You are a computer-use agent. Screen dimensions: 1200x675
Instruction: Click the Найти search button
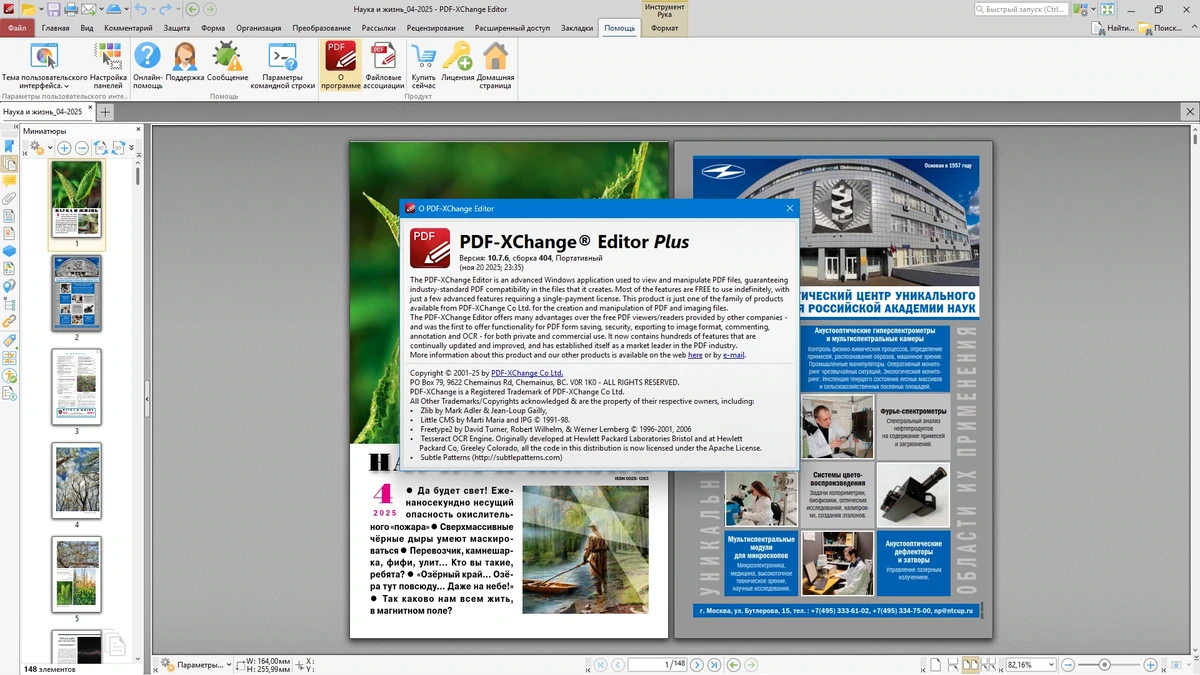tap(1113, 28)
